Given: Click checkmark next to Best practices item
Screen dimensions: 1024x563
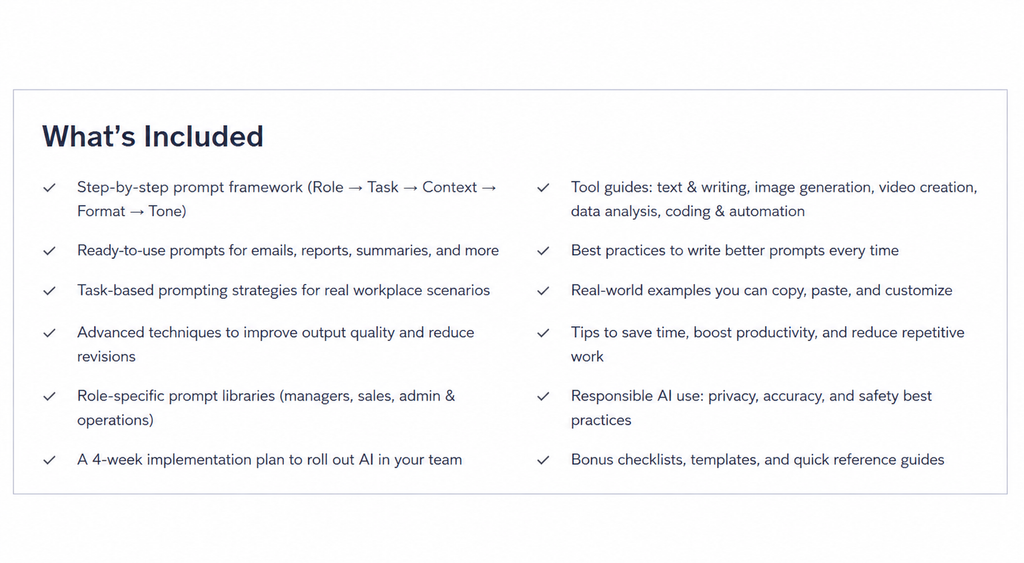Looking at the screenshot, I should click(543, 251).
